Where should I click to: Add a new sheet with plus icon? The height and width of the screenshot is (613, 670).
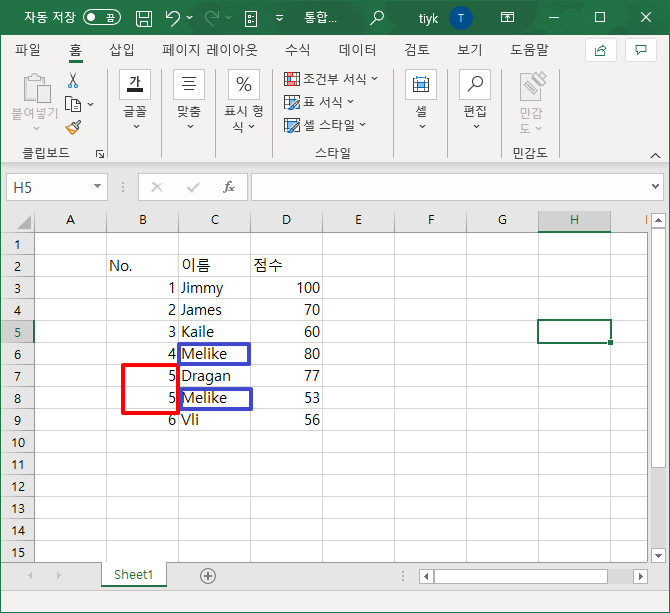click(208, 576)
